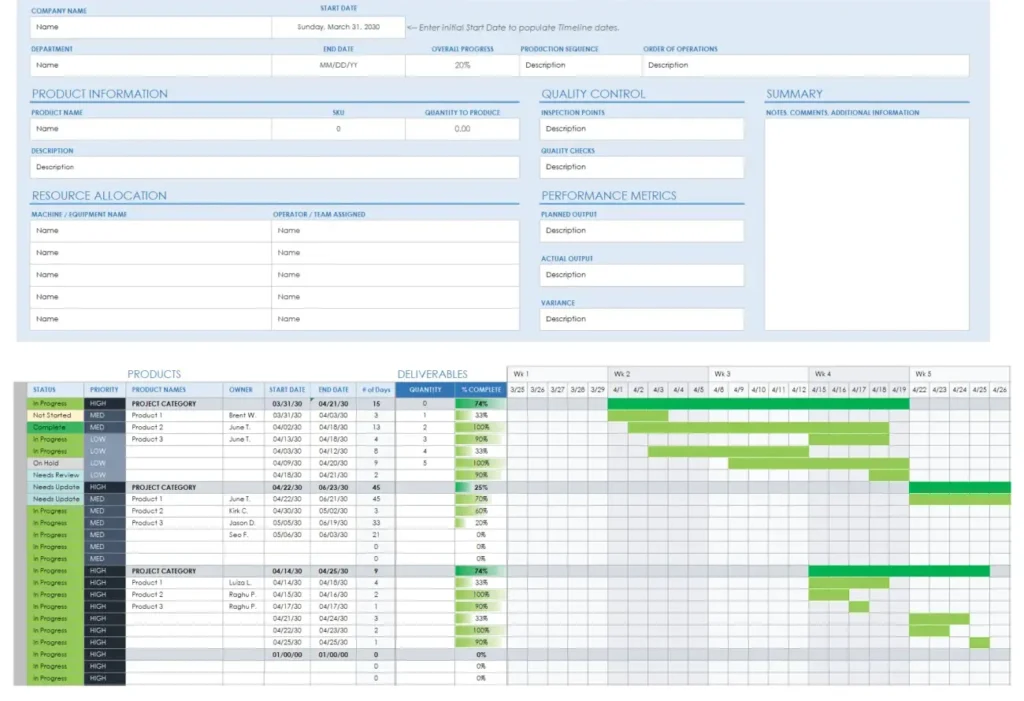Select the 'Needs Review' status cell
Screen dimensions: 1024x701
[56, 475]
